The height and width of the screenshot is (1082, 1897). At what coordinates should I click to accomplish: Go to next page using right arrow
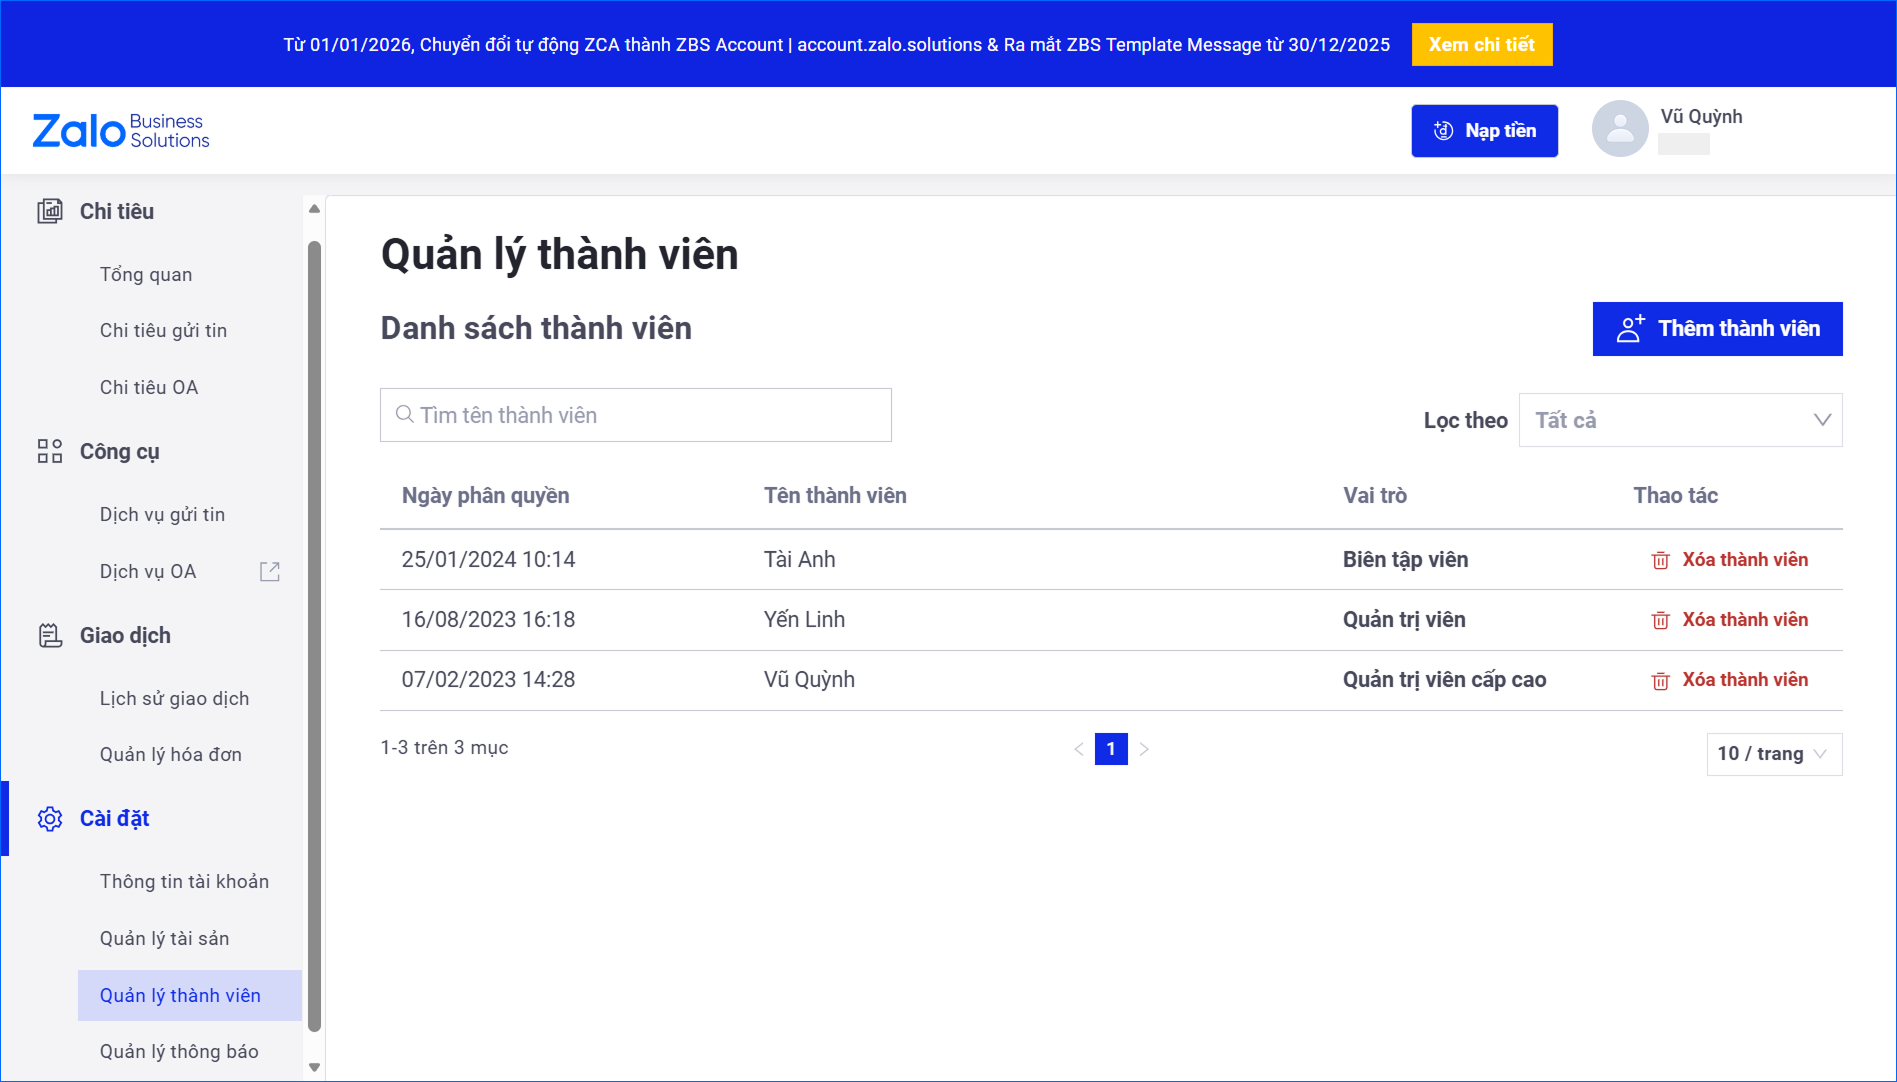(1144, 749)
